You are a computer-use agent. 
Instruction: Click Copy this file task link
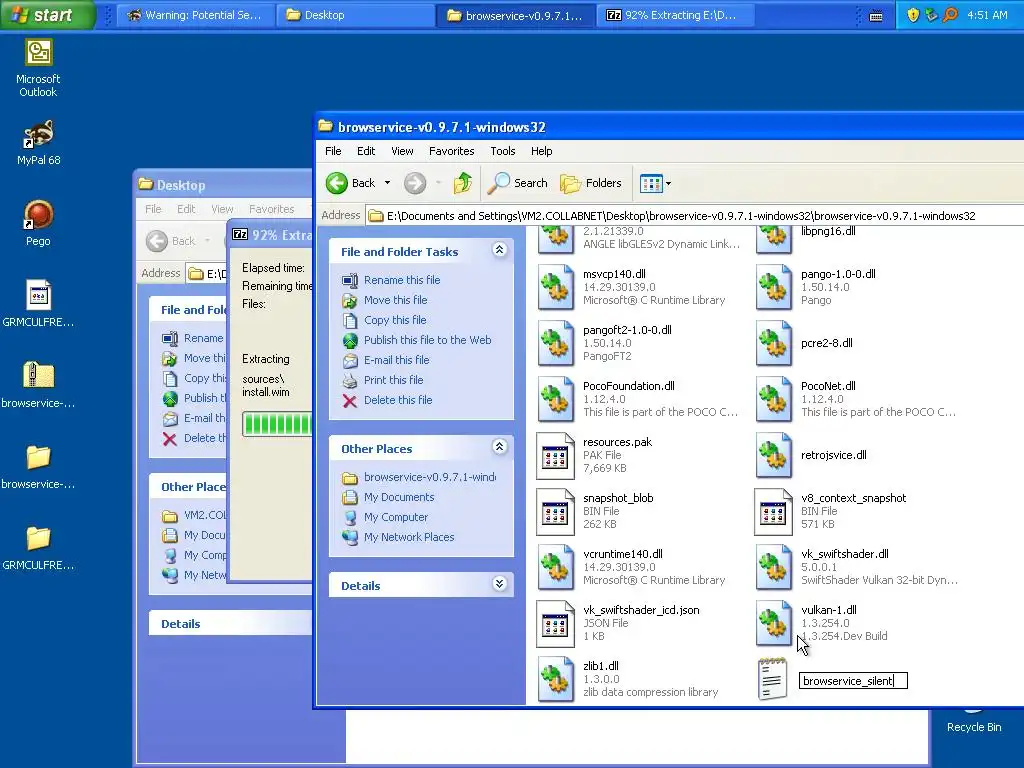[394, 320]
